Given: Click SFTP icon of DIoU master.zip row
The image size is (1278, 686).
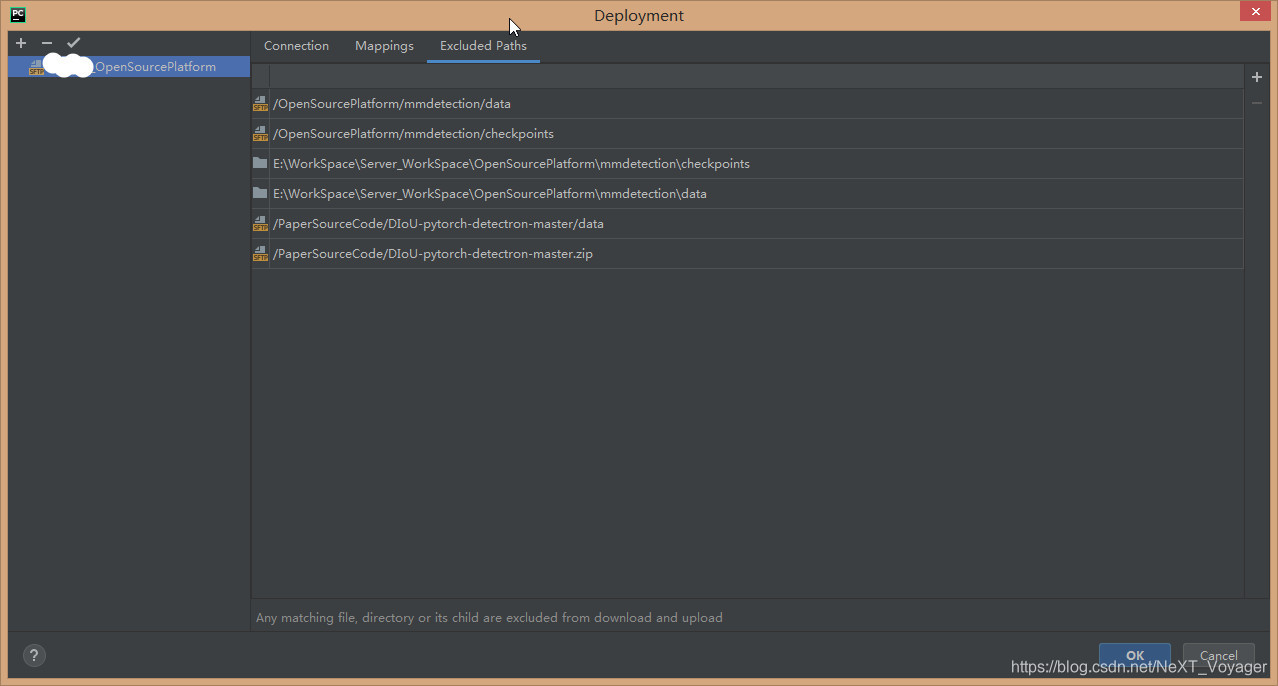Looking at the screenshot, I should coord(261,254).
